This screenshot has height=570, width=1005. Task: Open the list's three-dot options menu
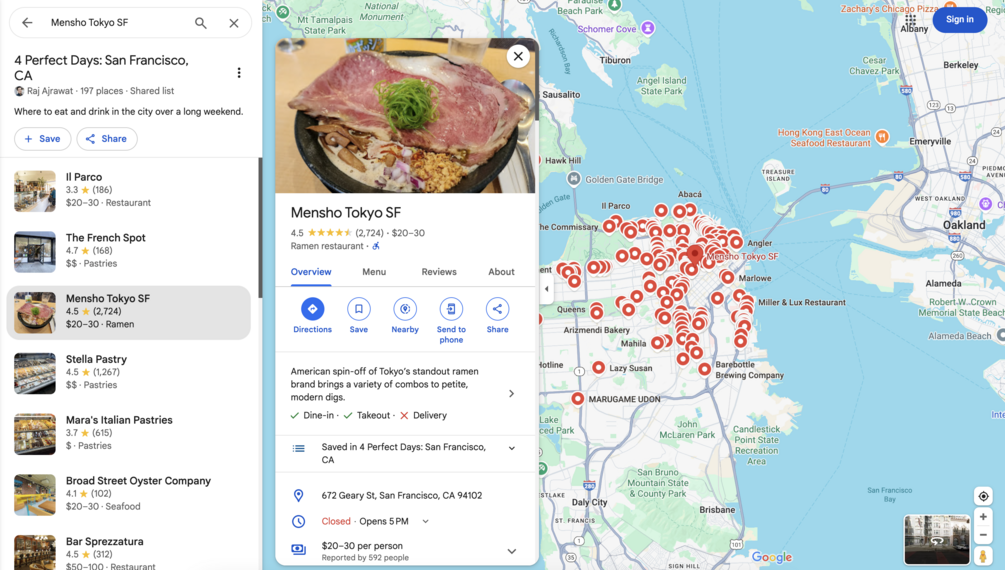pyautogui.click(x=239, y=73)
